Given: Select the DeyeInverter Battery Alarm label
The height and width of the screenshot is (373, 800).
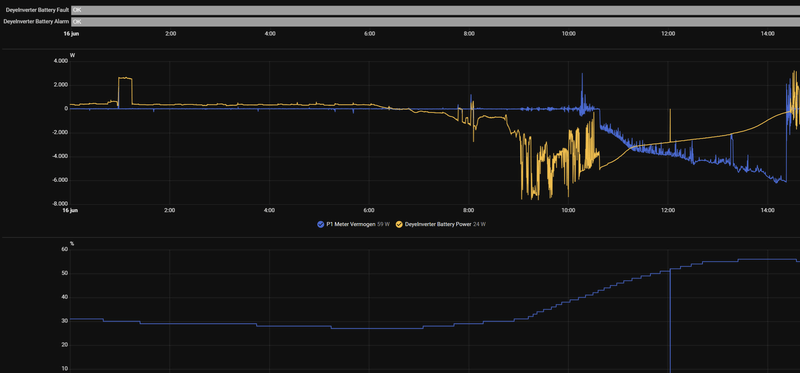Looking at the screenshot, I should coord(36,22).
